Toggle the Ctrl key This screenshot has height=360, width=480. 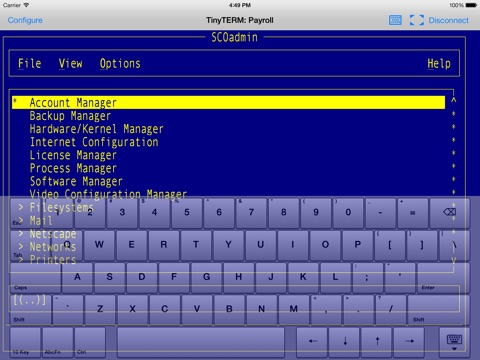(x=90, y=342)
